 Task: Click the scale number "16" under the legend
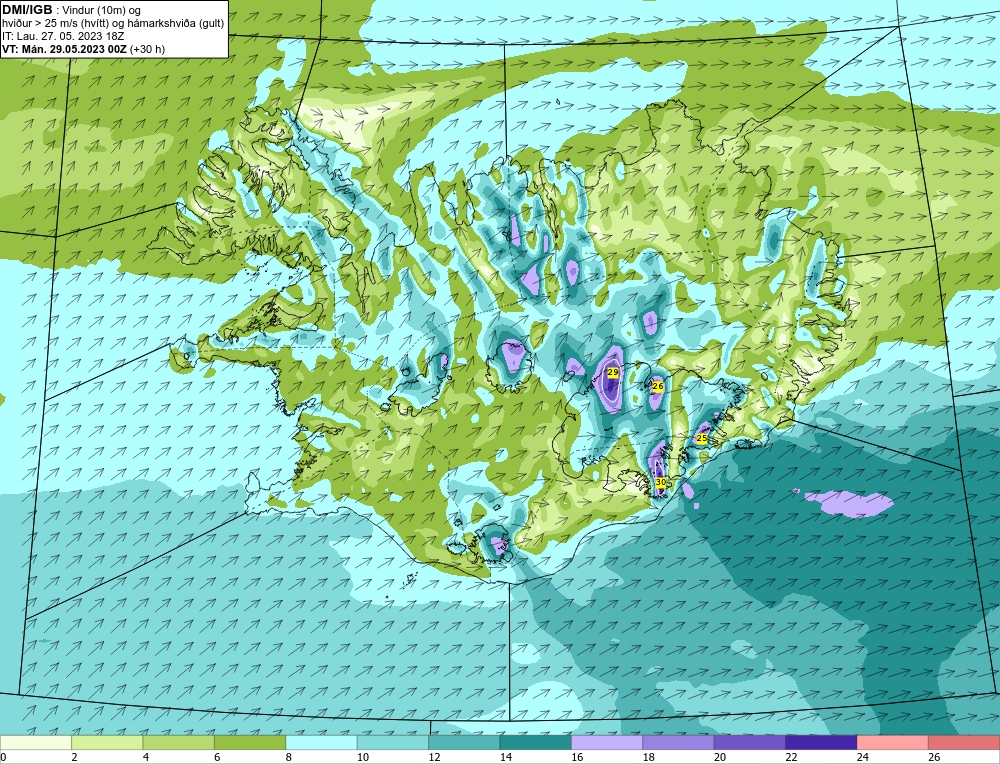[577, 757]
